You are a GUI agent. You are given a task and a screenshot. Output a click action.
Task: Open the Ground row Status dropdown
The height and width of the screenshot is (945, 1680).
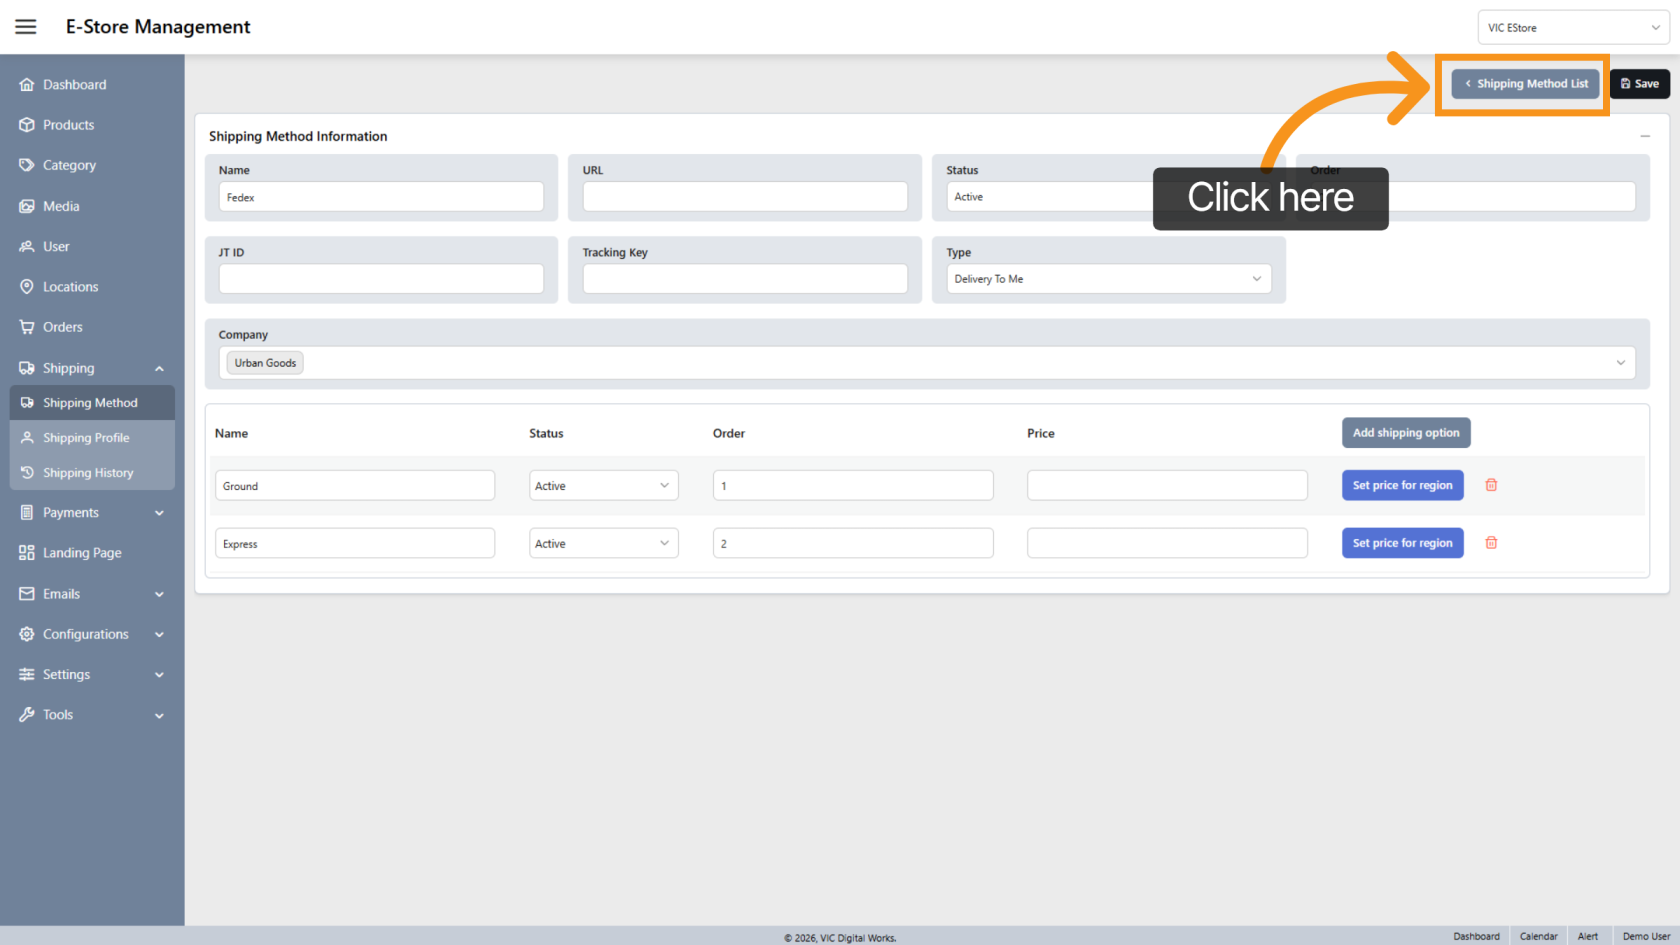point(603,486)
